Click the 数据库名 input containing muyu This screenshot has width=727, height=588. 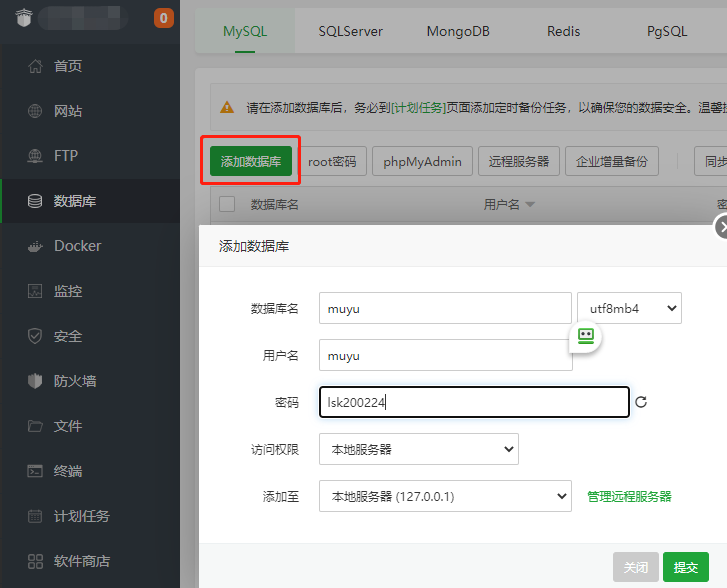point(445,308)
